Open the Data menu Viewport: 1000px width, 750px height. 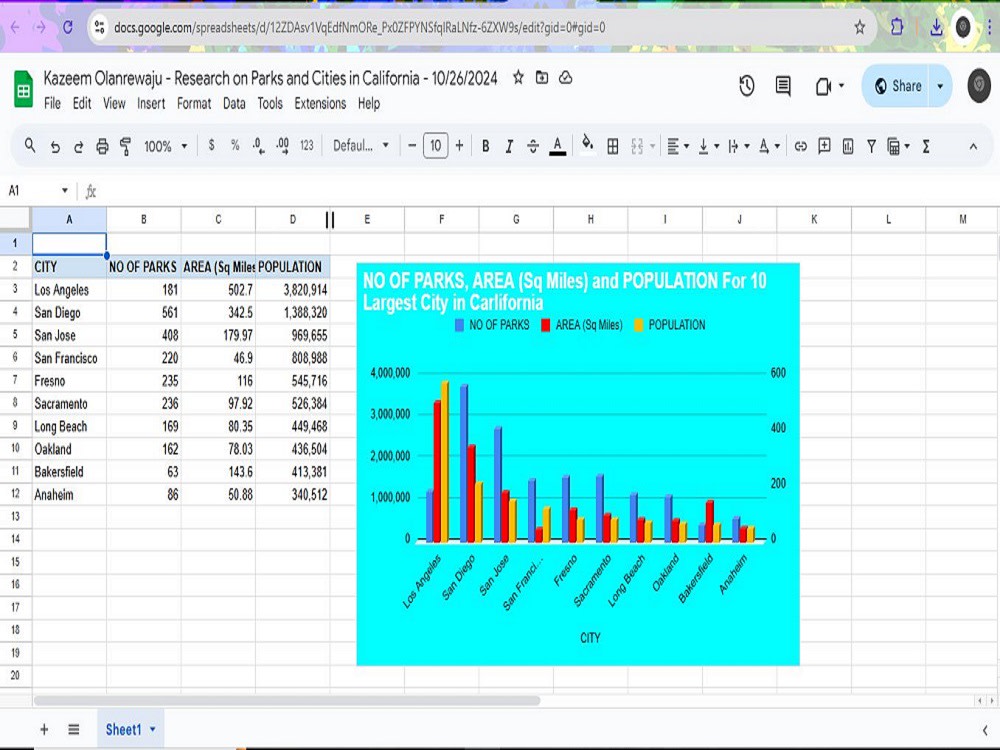tap(234, 103)
